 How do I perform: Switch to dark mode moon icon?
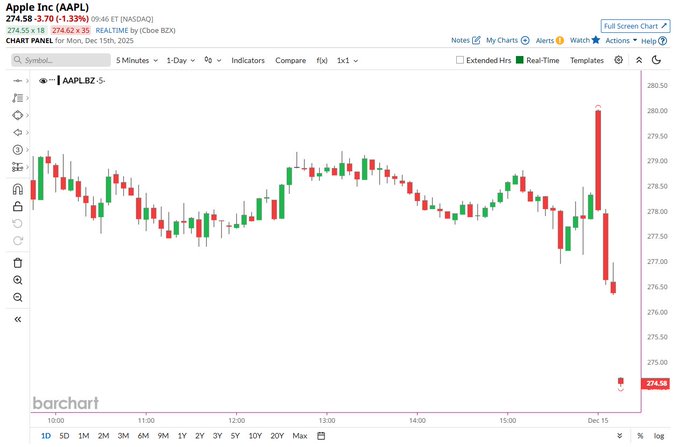pyautogui.click(x=657, y=60)
